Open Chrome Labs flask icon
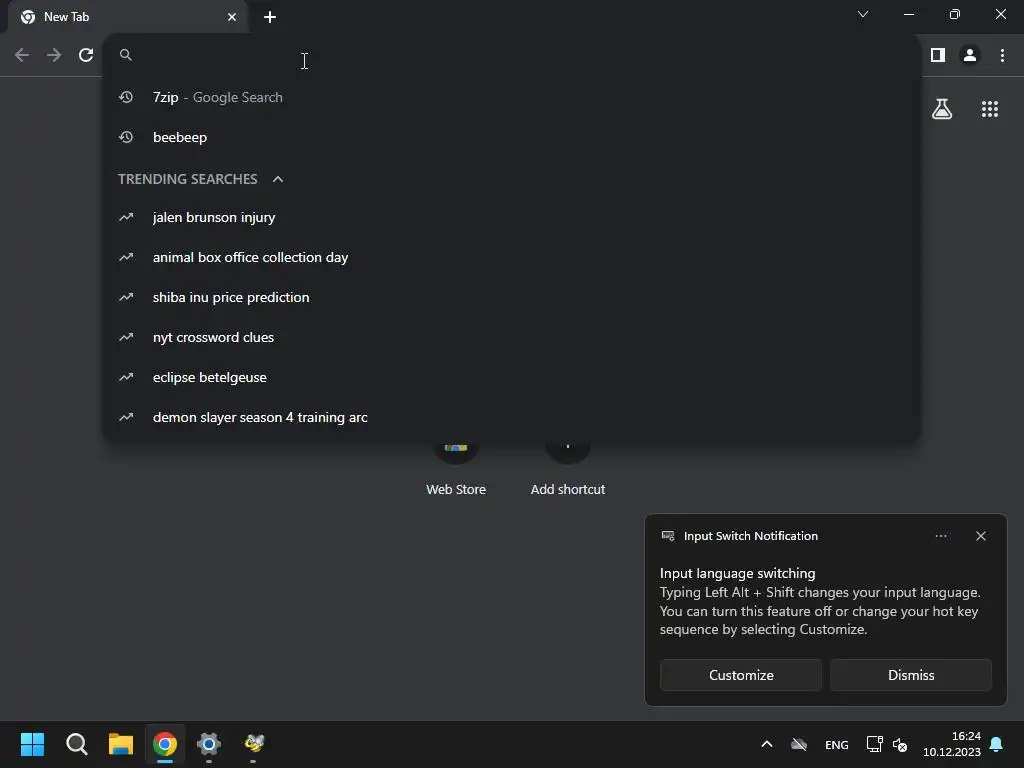 pyautogui.click(x=942, y=109)
